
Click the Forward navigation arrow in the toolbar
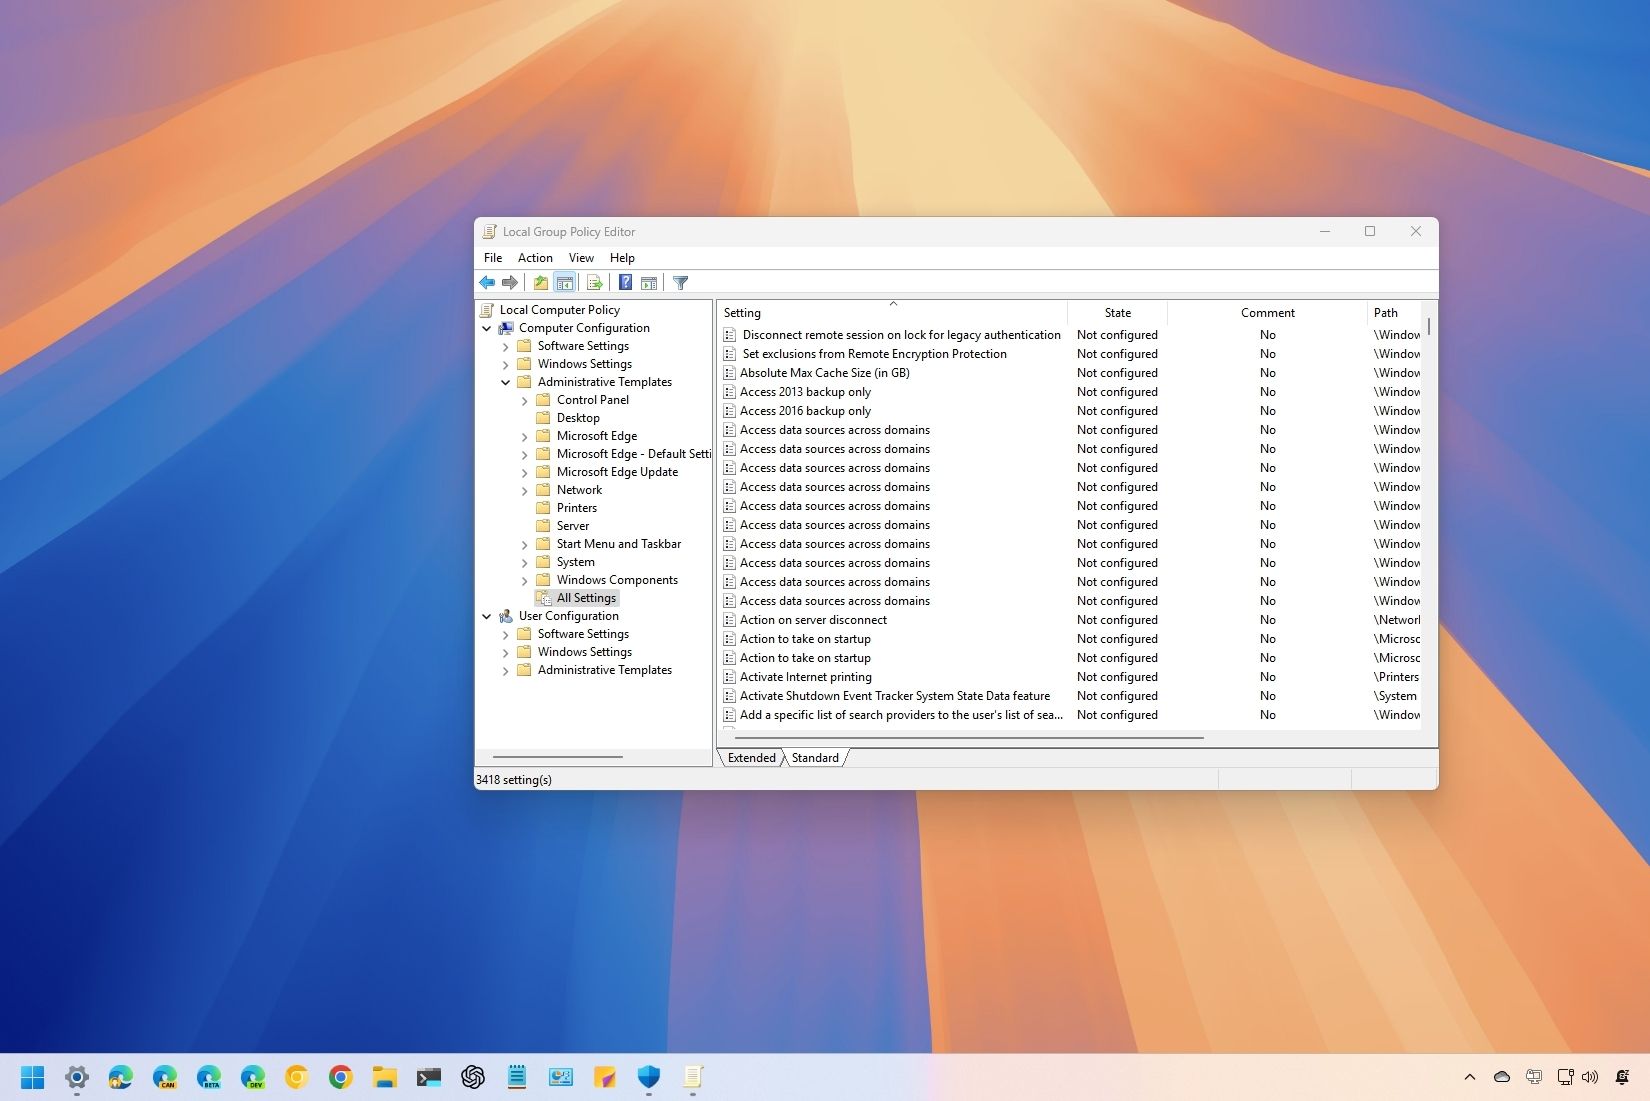509,282
